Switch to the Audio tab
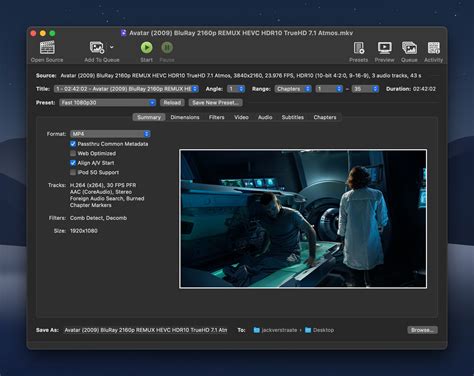 point(265,117)
